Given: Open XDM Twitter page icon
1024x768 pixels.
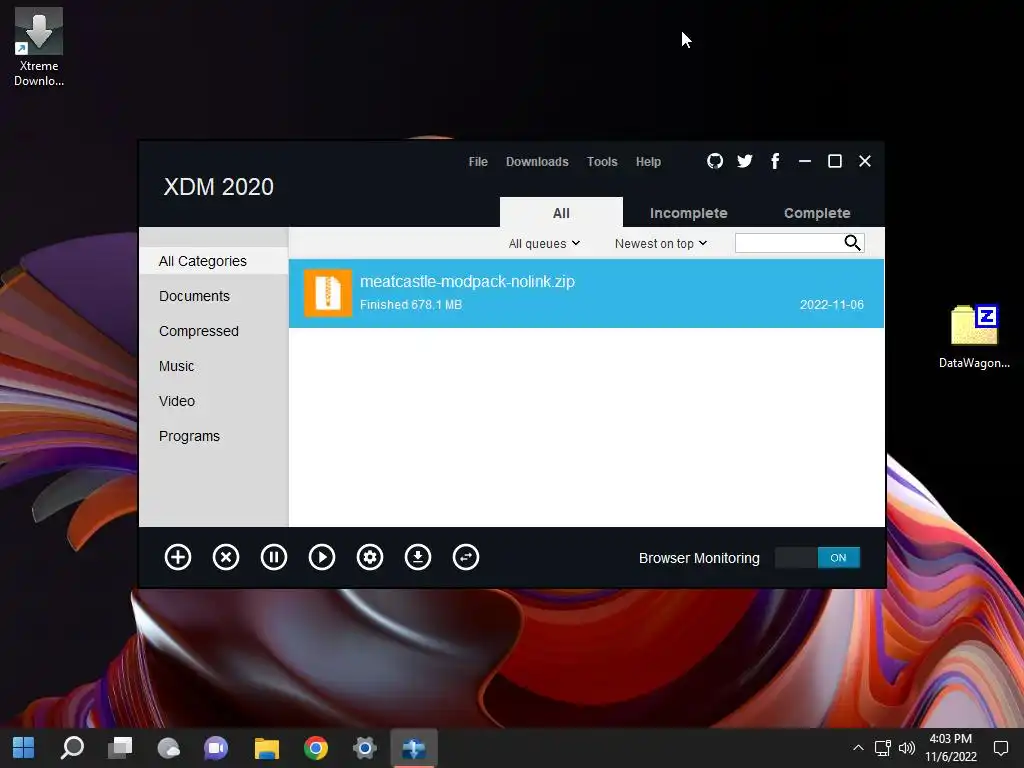Looking at the screenshot, I should pos(744,161).
